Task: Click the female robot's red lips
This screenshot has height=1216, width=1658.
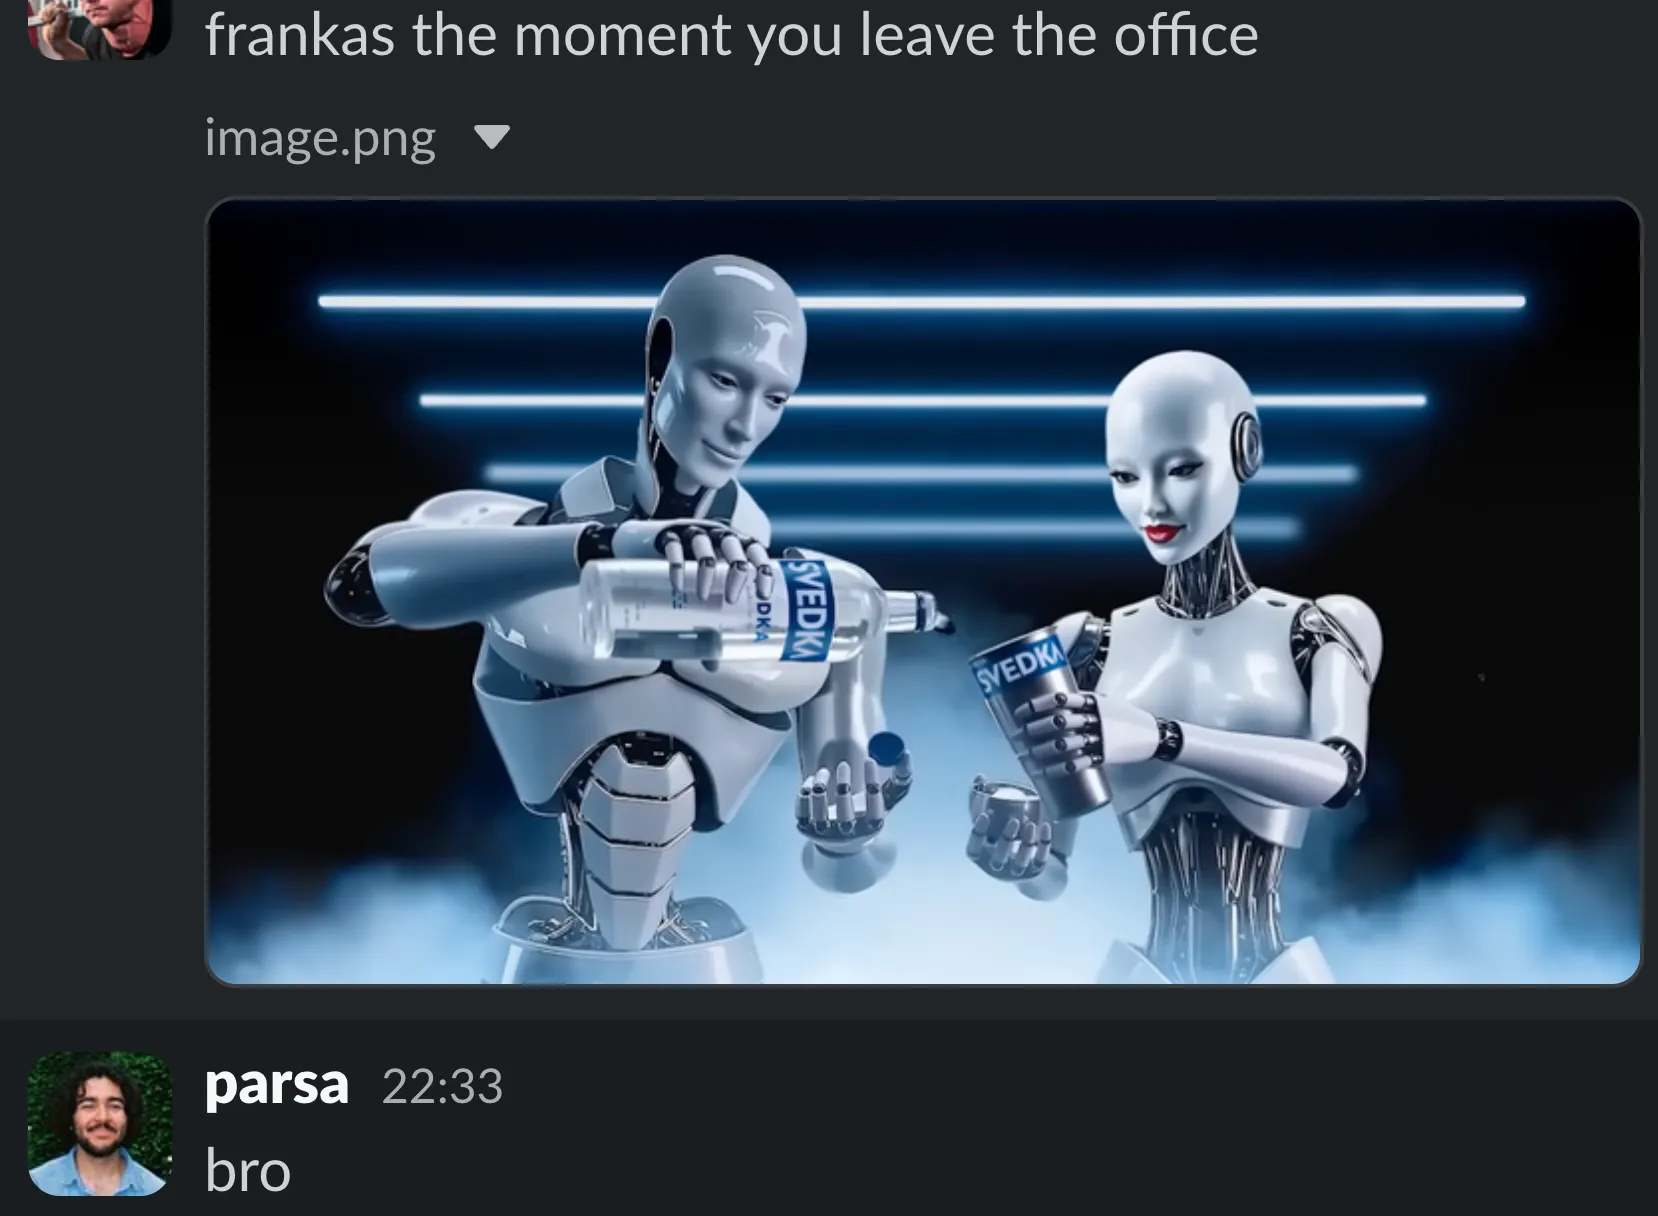Action: (1163, 530)
